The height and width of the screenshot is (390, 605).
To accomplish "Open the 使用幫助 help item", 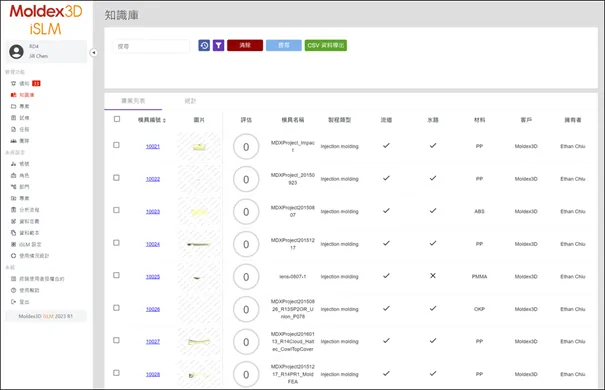I will coord(25,290).
